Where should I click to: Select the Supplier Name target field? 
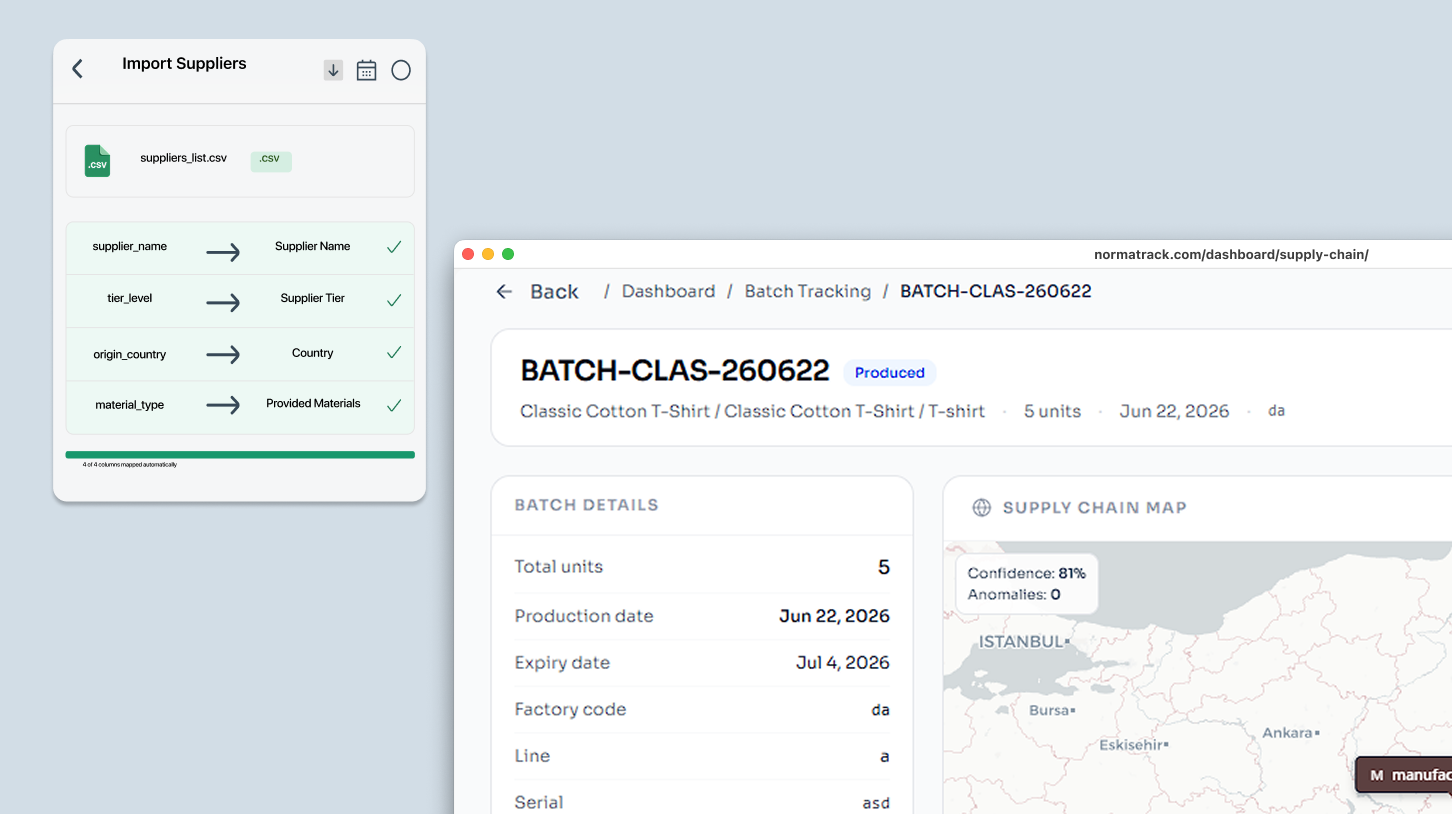click(x=313, y=246)
